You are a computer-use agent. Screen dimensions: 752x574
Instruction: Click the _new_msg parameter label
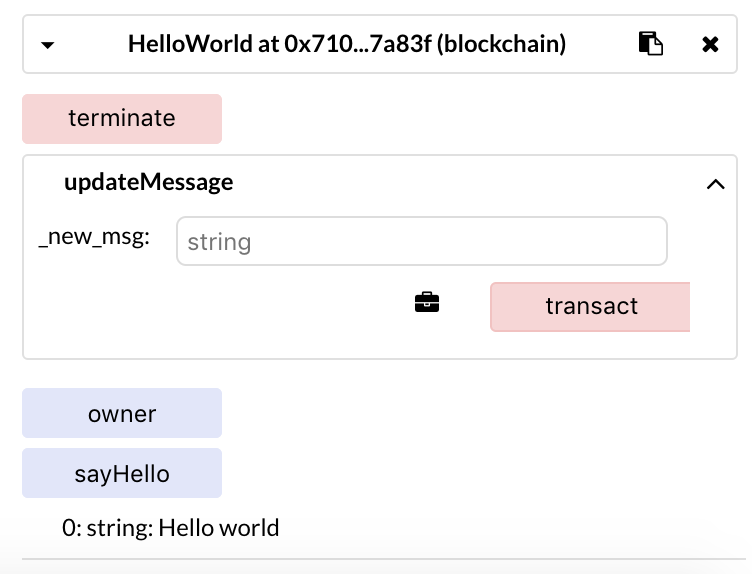click(94, 236)
